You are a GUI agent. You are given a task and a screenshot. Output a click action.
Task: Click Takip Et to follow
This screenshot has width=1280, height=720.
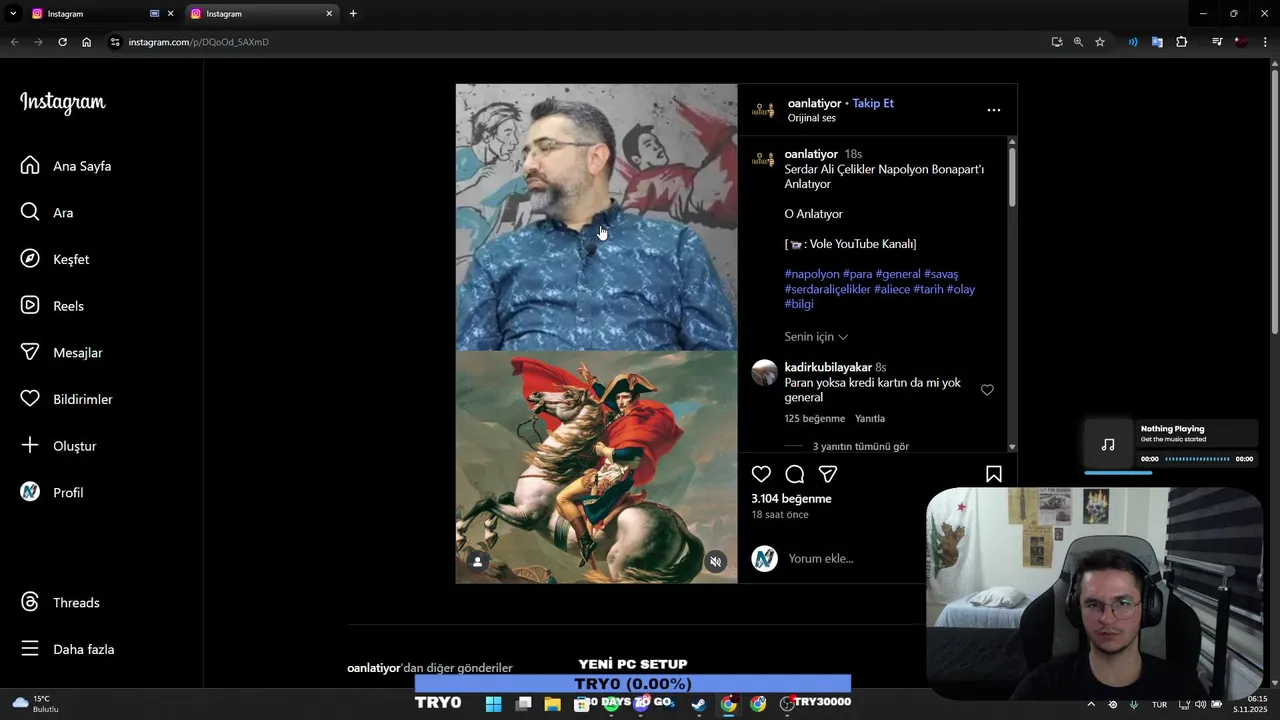[873, 103]
